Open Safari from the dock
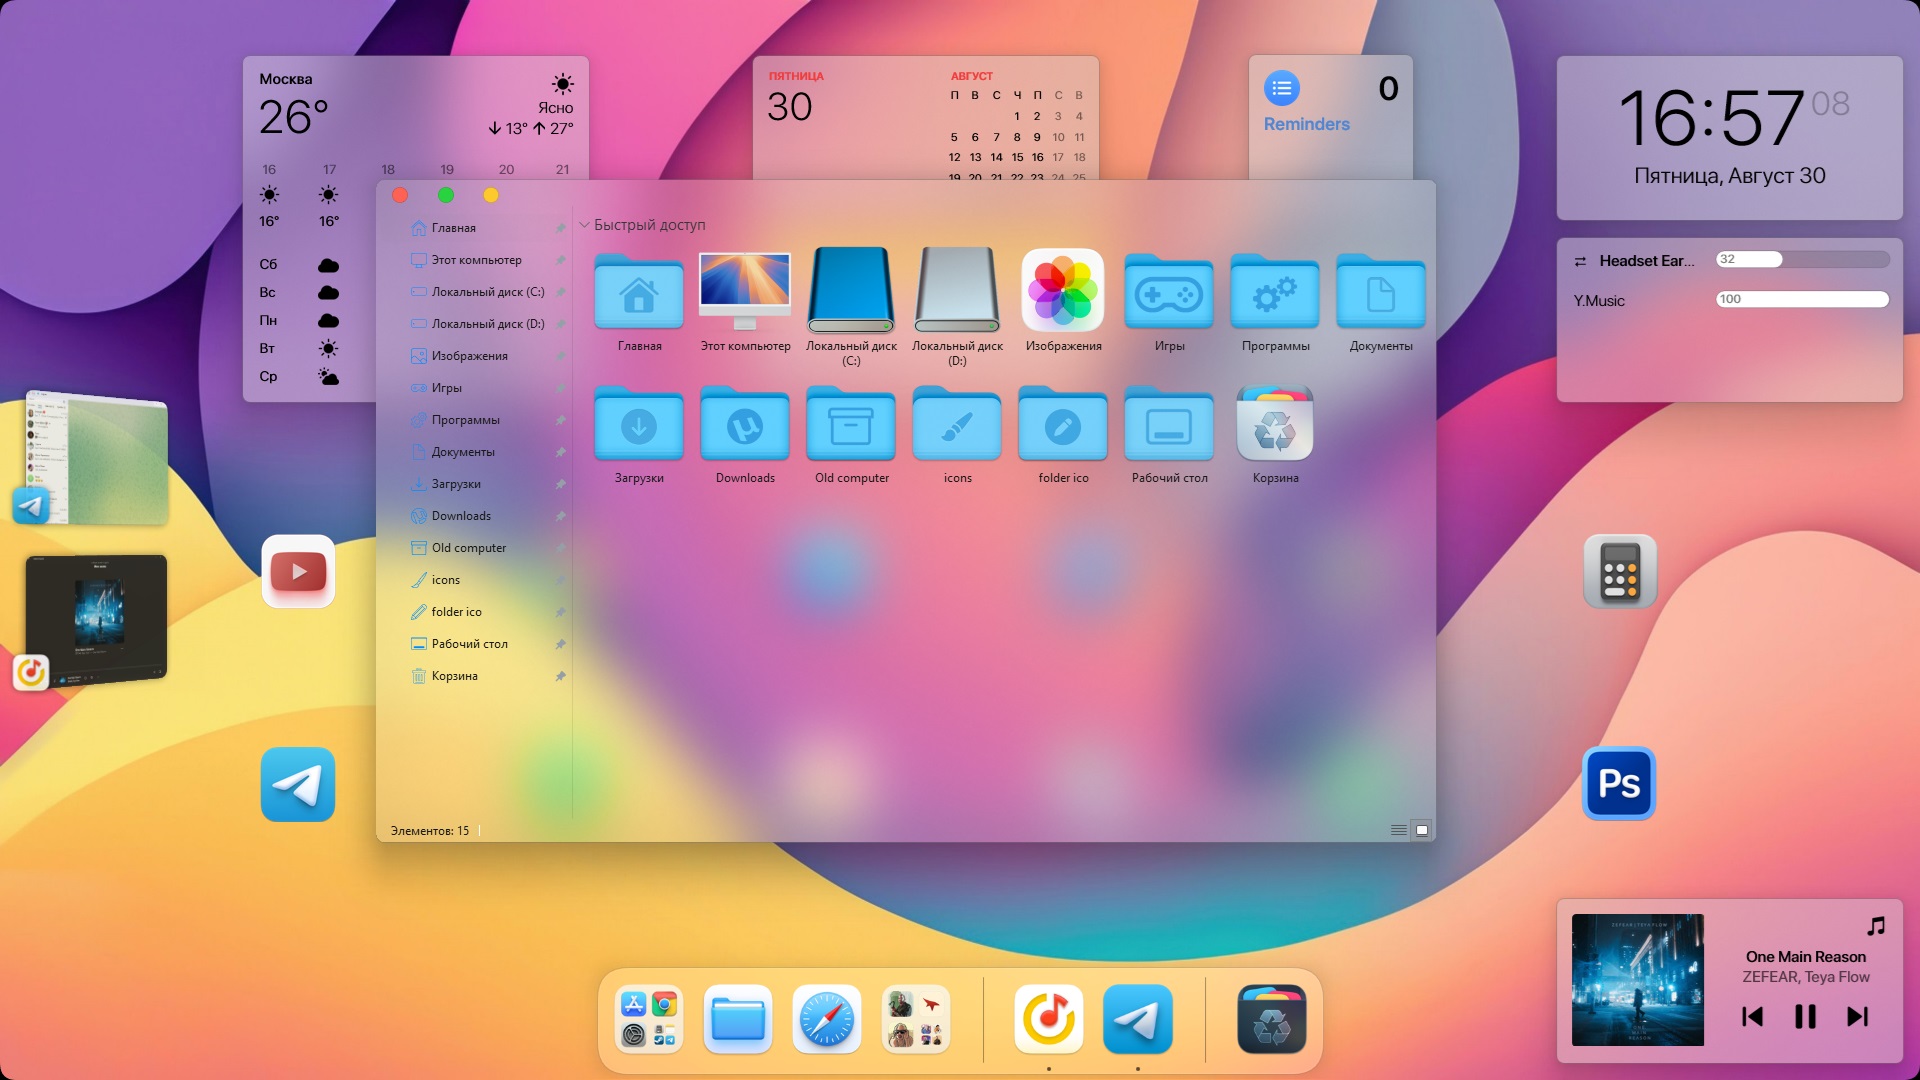This screenshot has height=1080, width=1920. coord(827,1019)
